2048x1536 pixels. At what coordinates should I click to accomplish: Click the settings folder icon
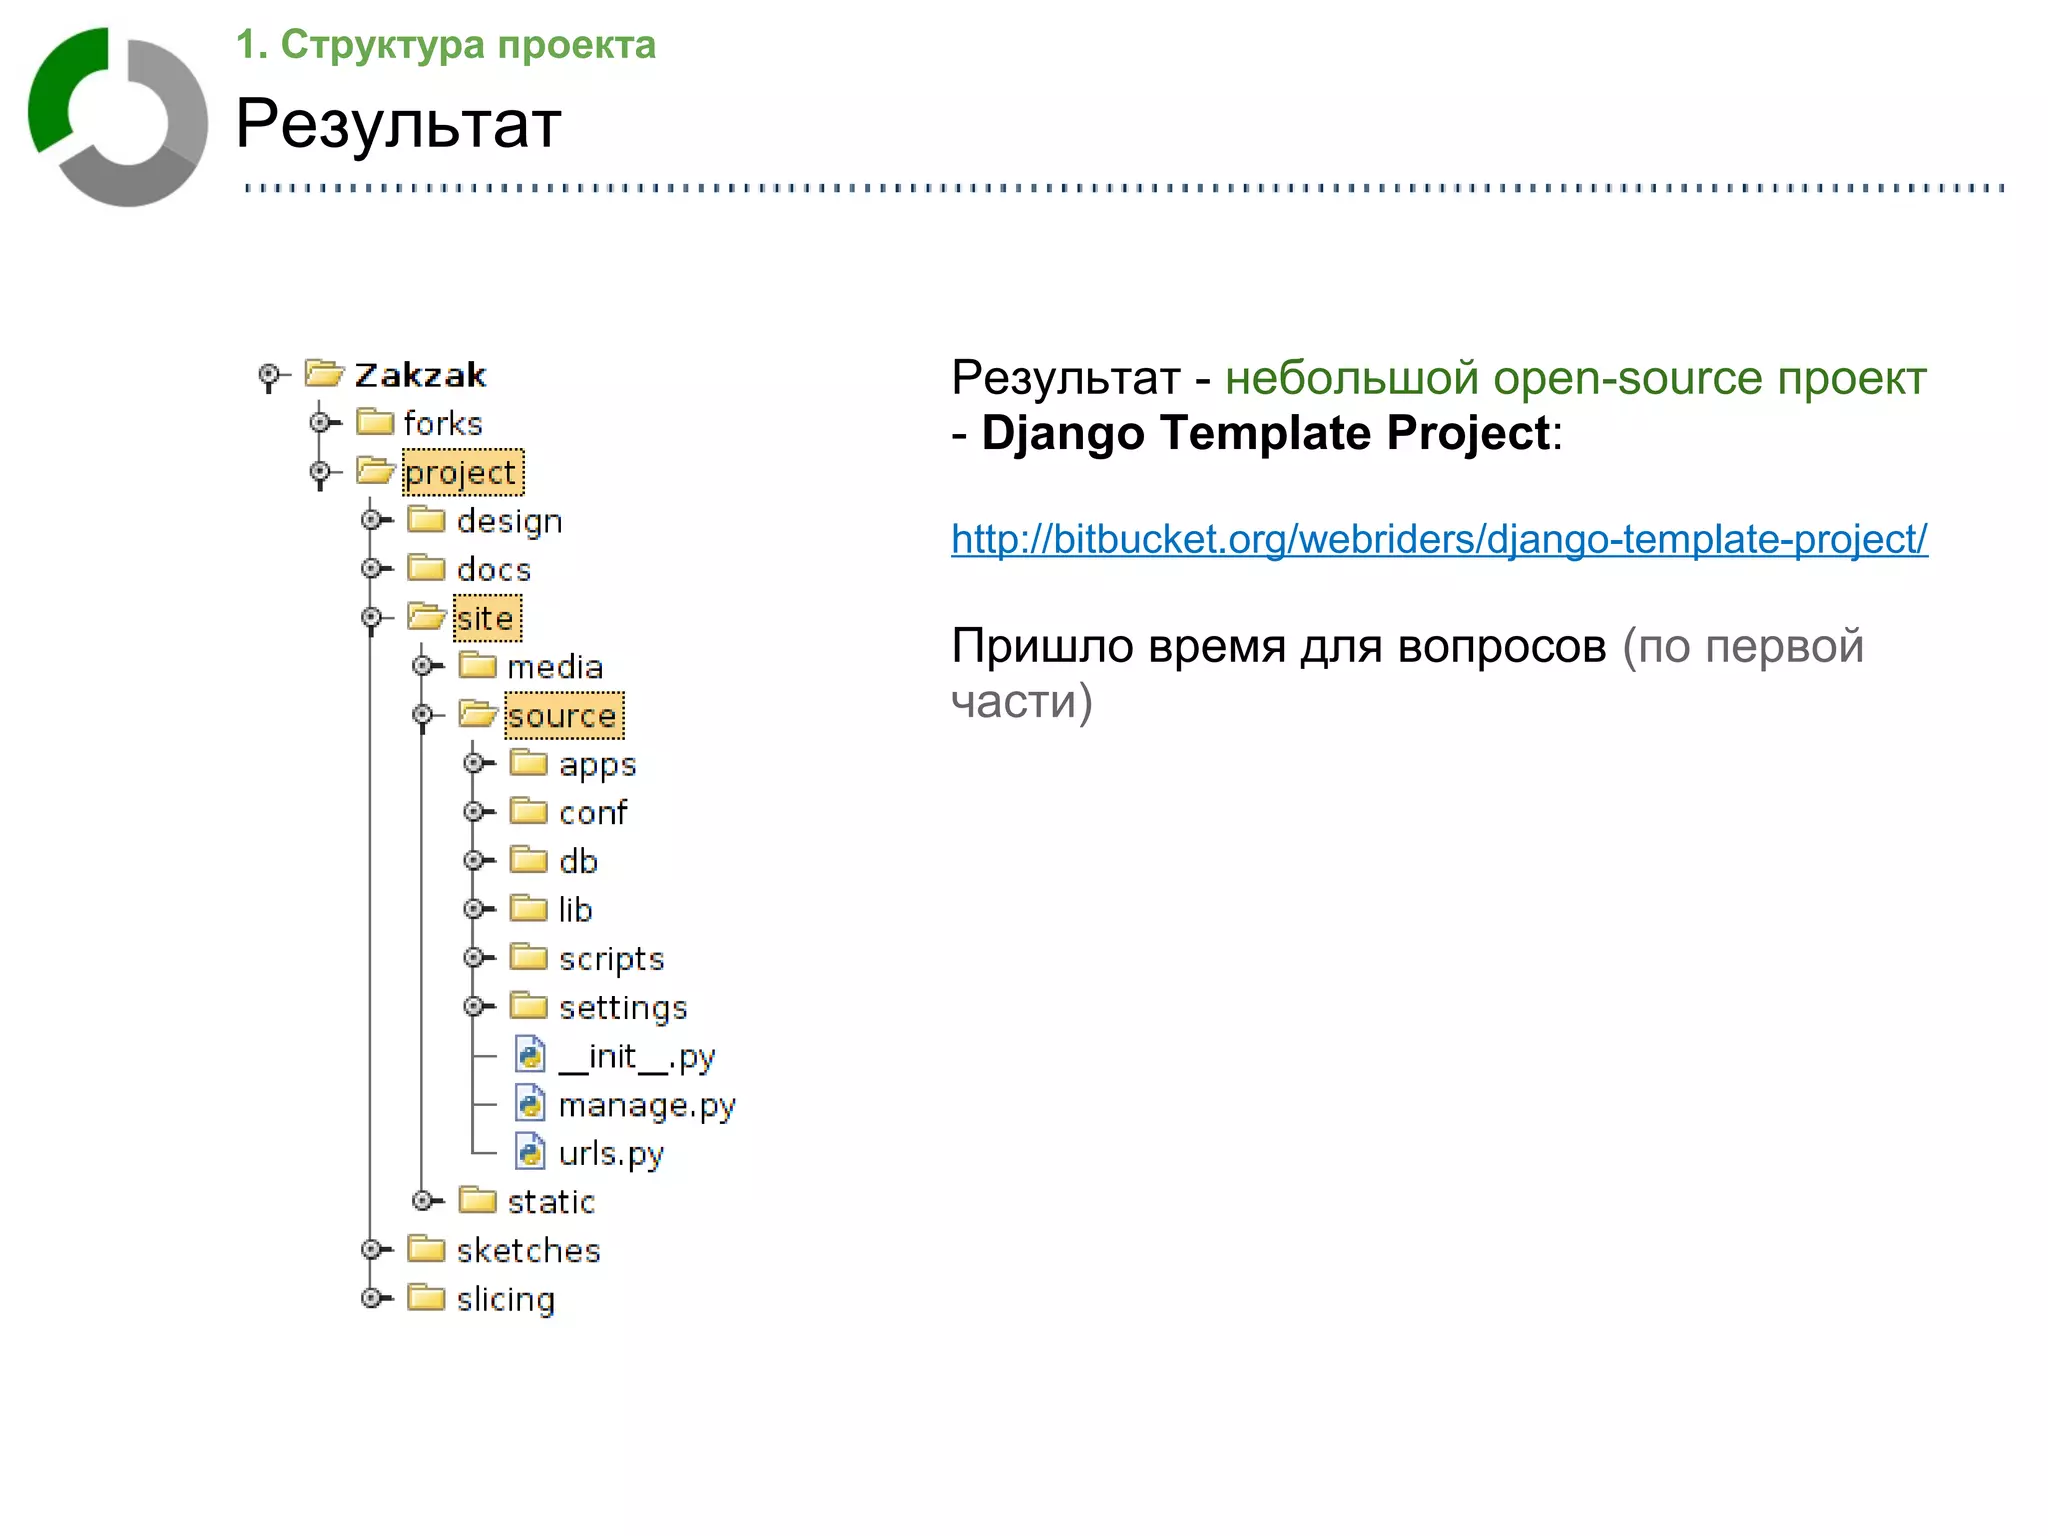pos(528,1005)
